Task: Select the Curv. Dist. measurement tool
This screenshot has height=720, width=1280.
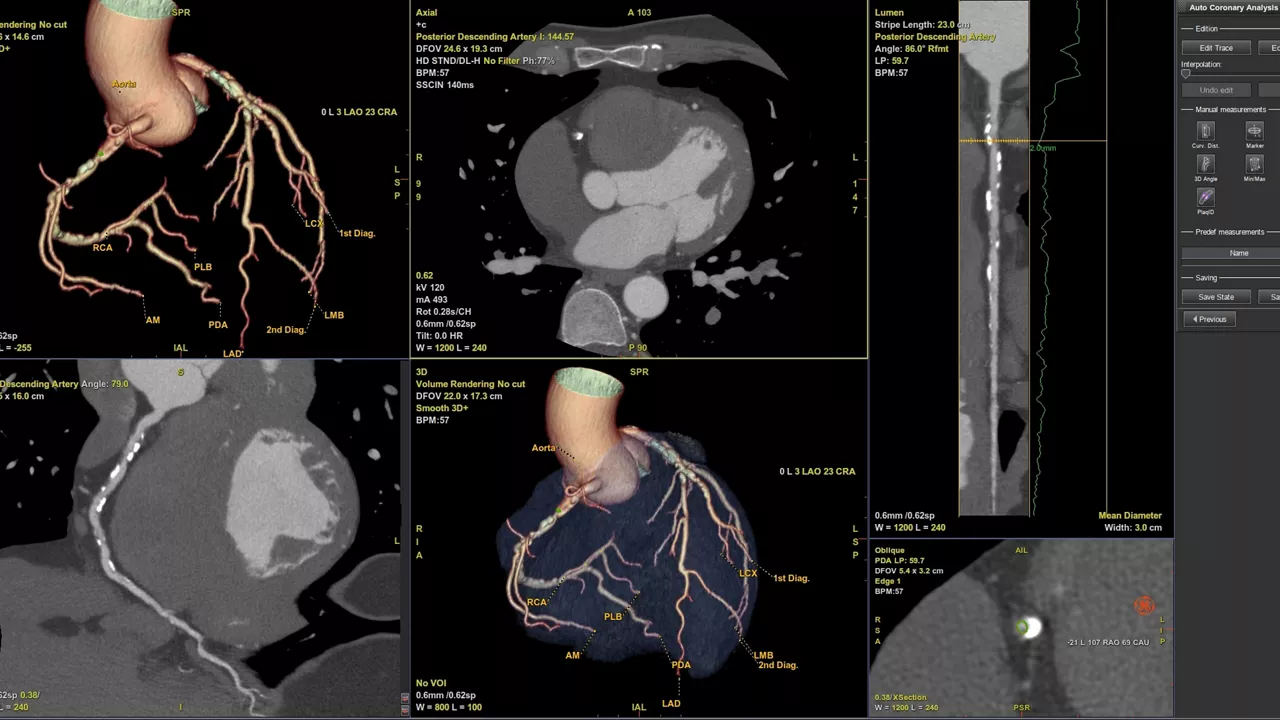Action: 1205,131
